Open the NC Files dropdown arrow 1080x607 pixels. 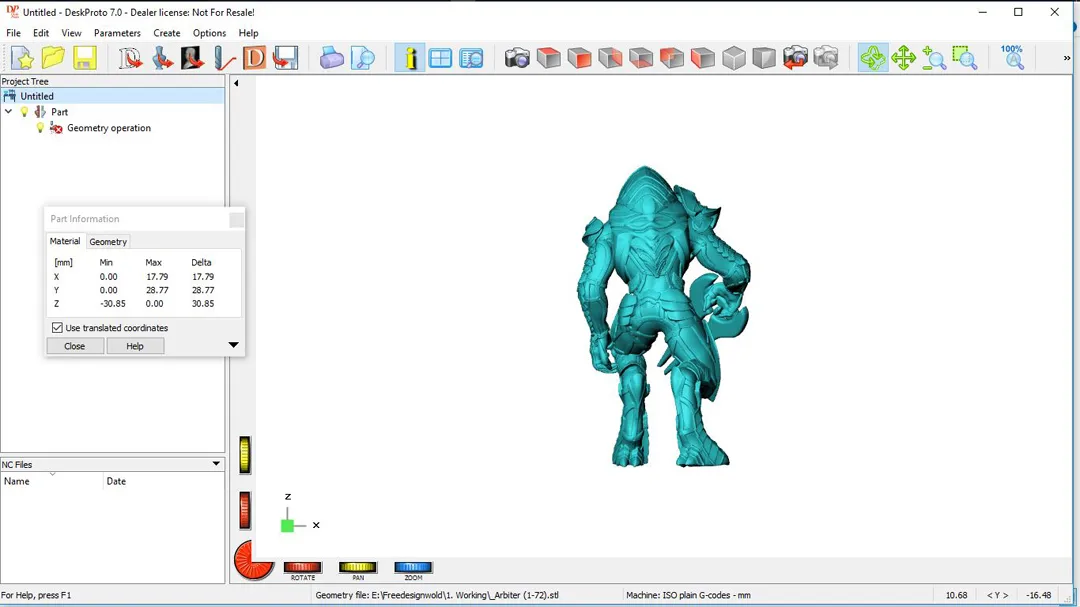pyautogui.click(x=216, y=464)
